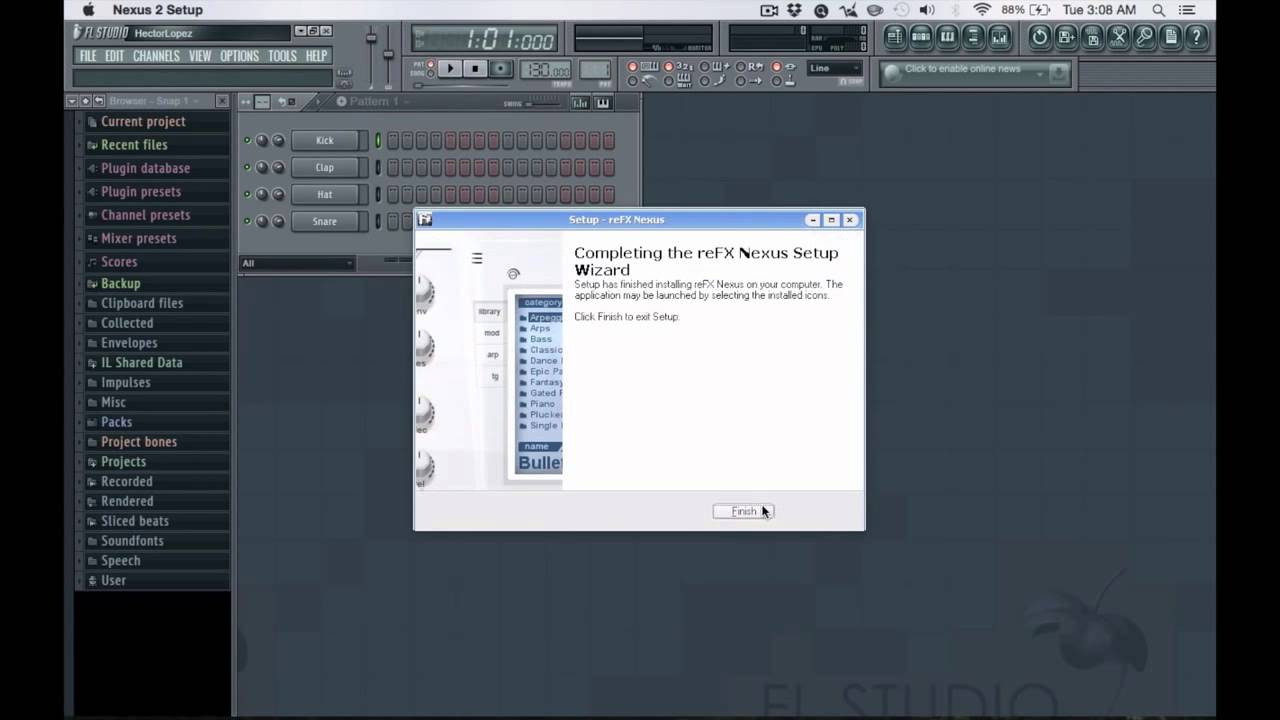Click the browser collapse structure icon

[x=86, y=101]
